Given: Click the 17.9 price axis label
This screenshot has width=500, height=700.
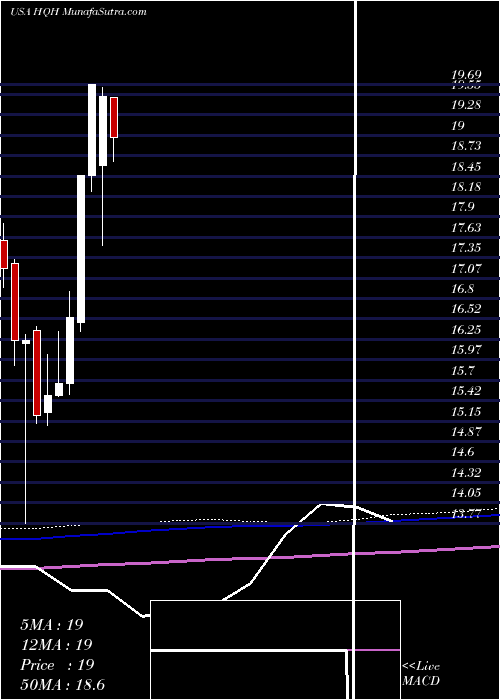Looking at the screenshot, I should [x=463, y=207].
